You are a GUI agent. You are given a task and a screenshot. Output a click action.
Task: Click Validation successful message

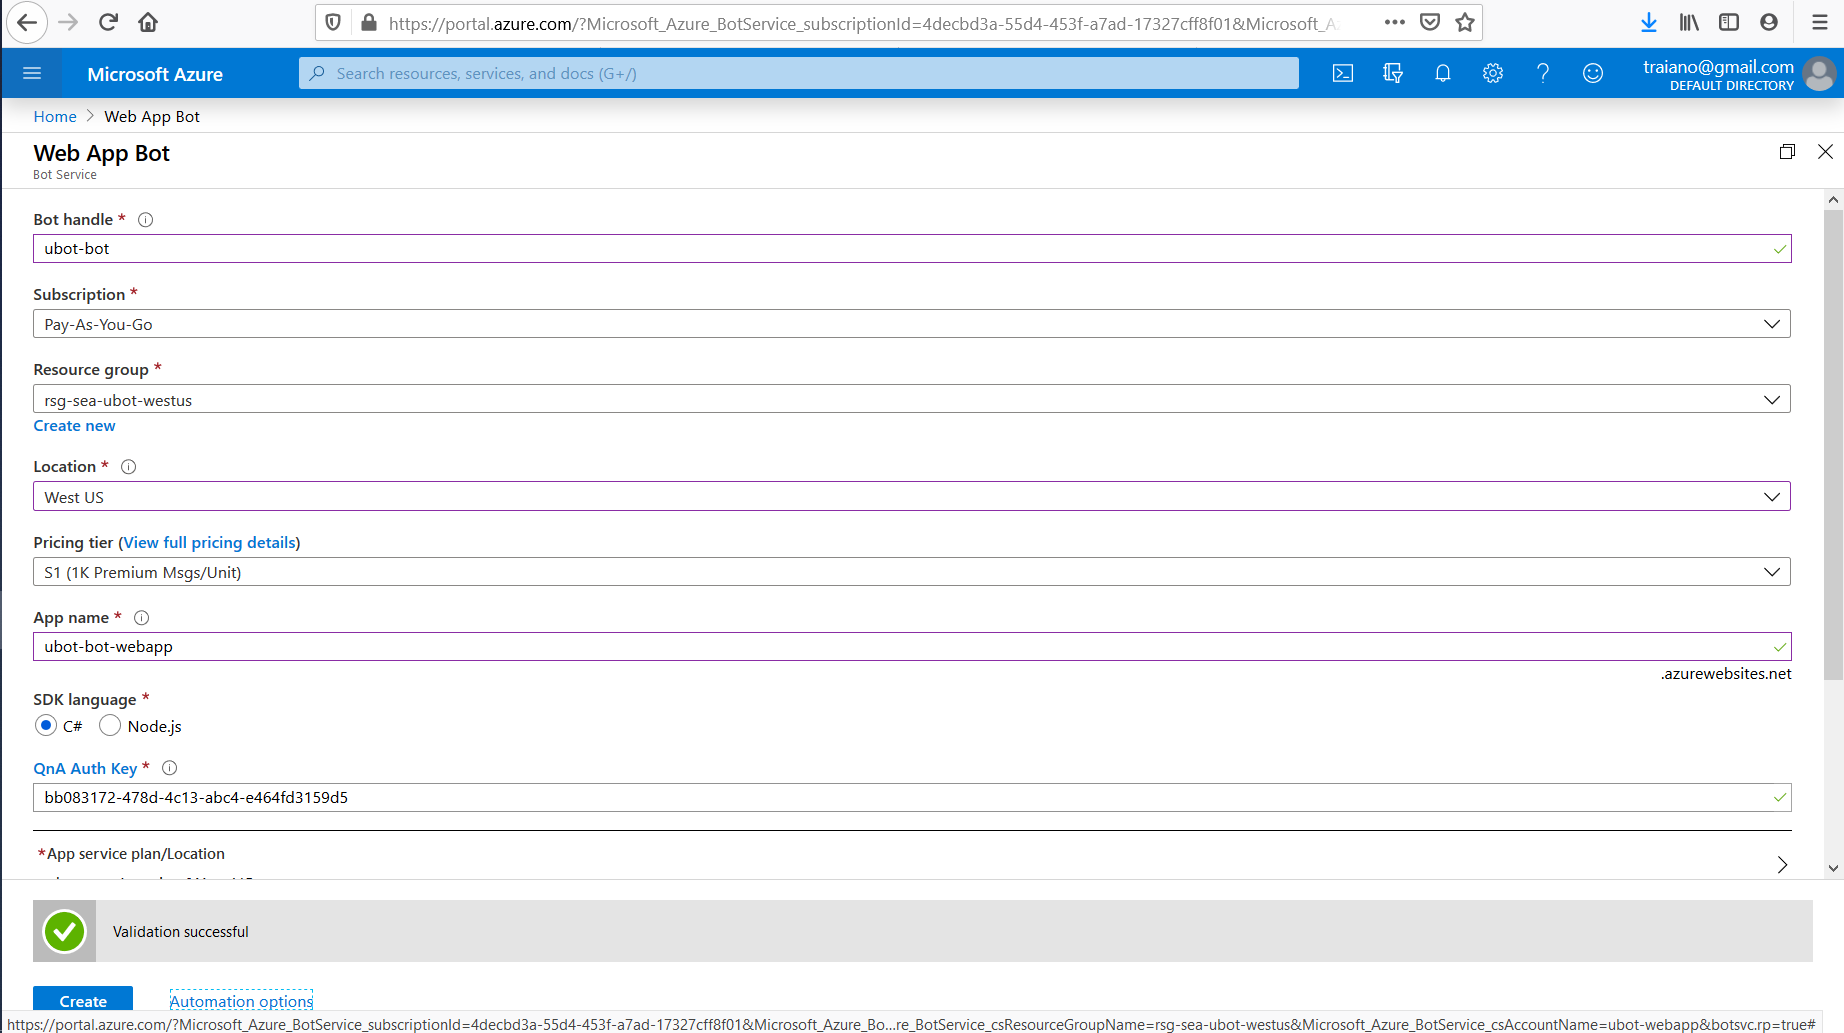tap(181, 931)
